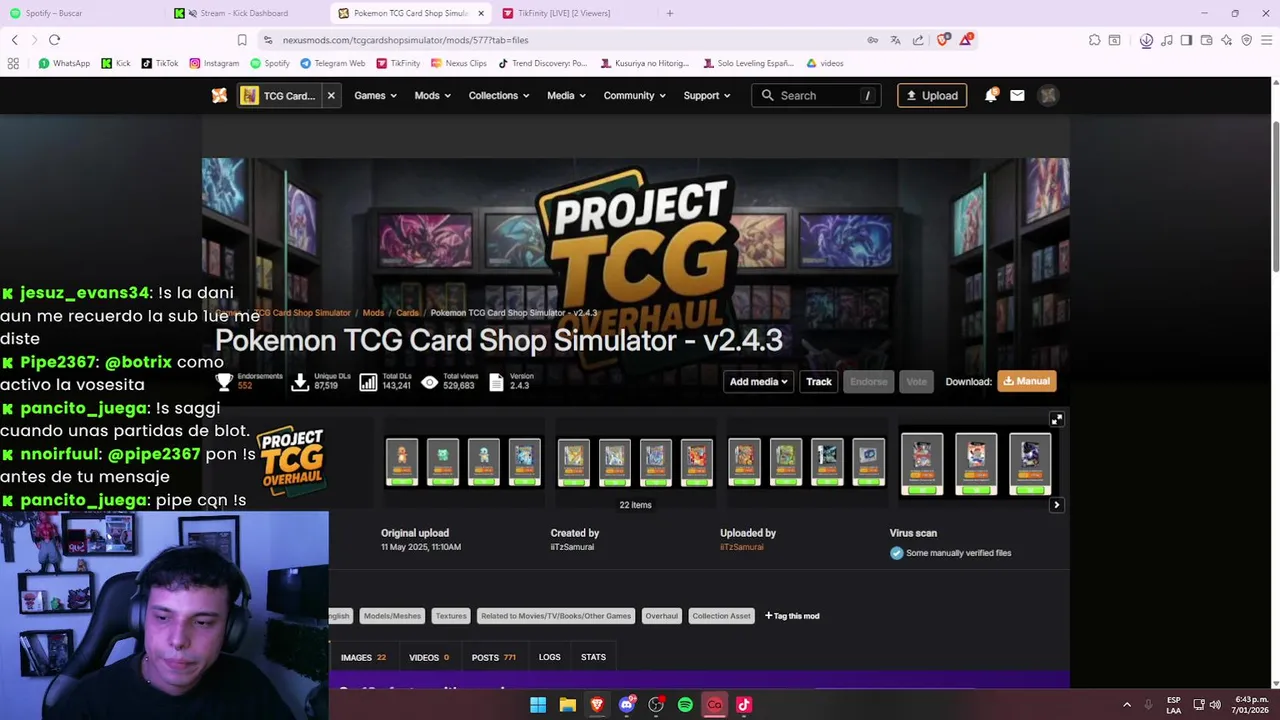The width and height of the screenshot is (1280, 720).
Task: Expand the Mods menu
Action: [432, 95]
